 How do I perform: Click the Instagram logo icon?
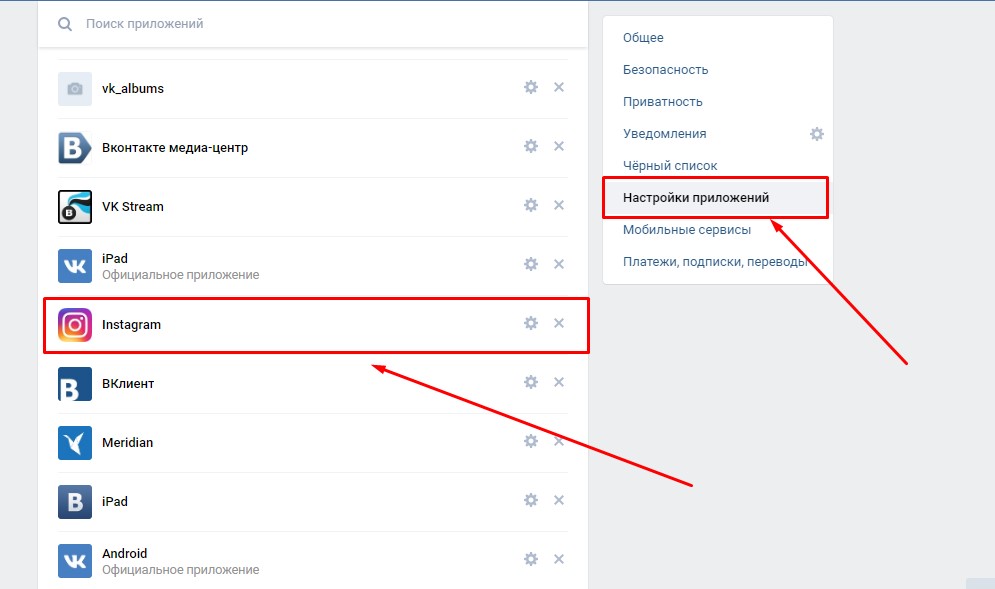point(75,325)
